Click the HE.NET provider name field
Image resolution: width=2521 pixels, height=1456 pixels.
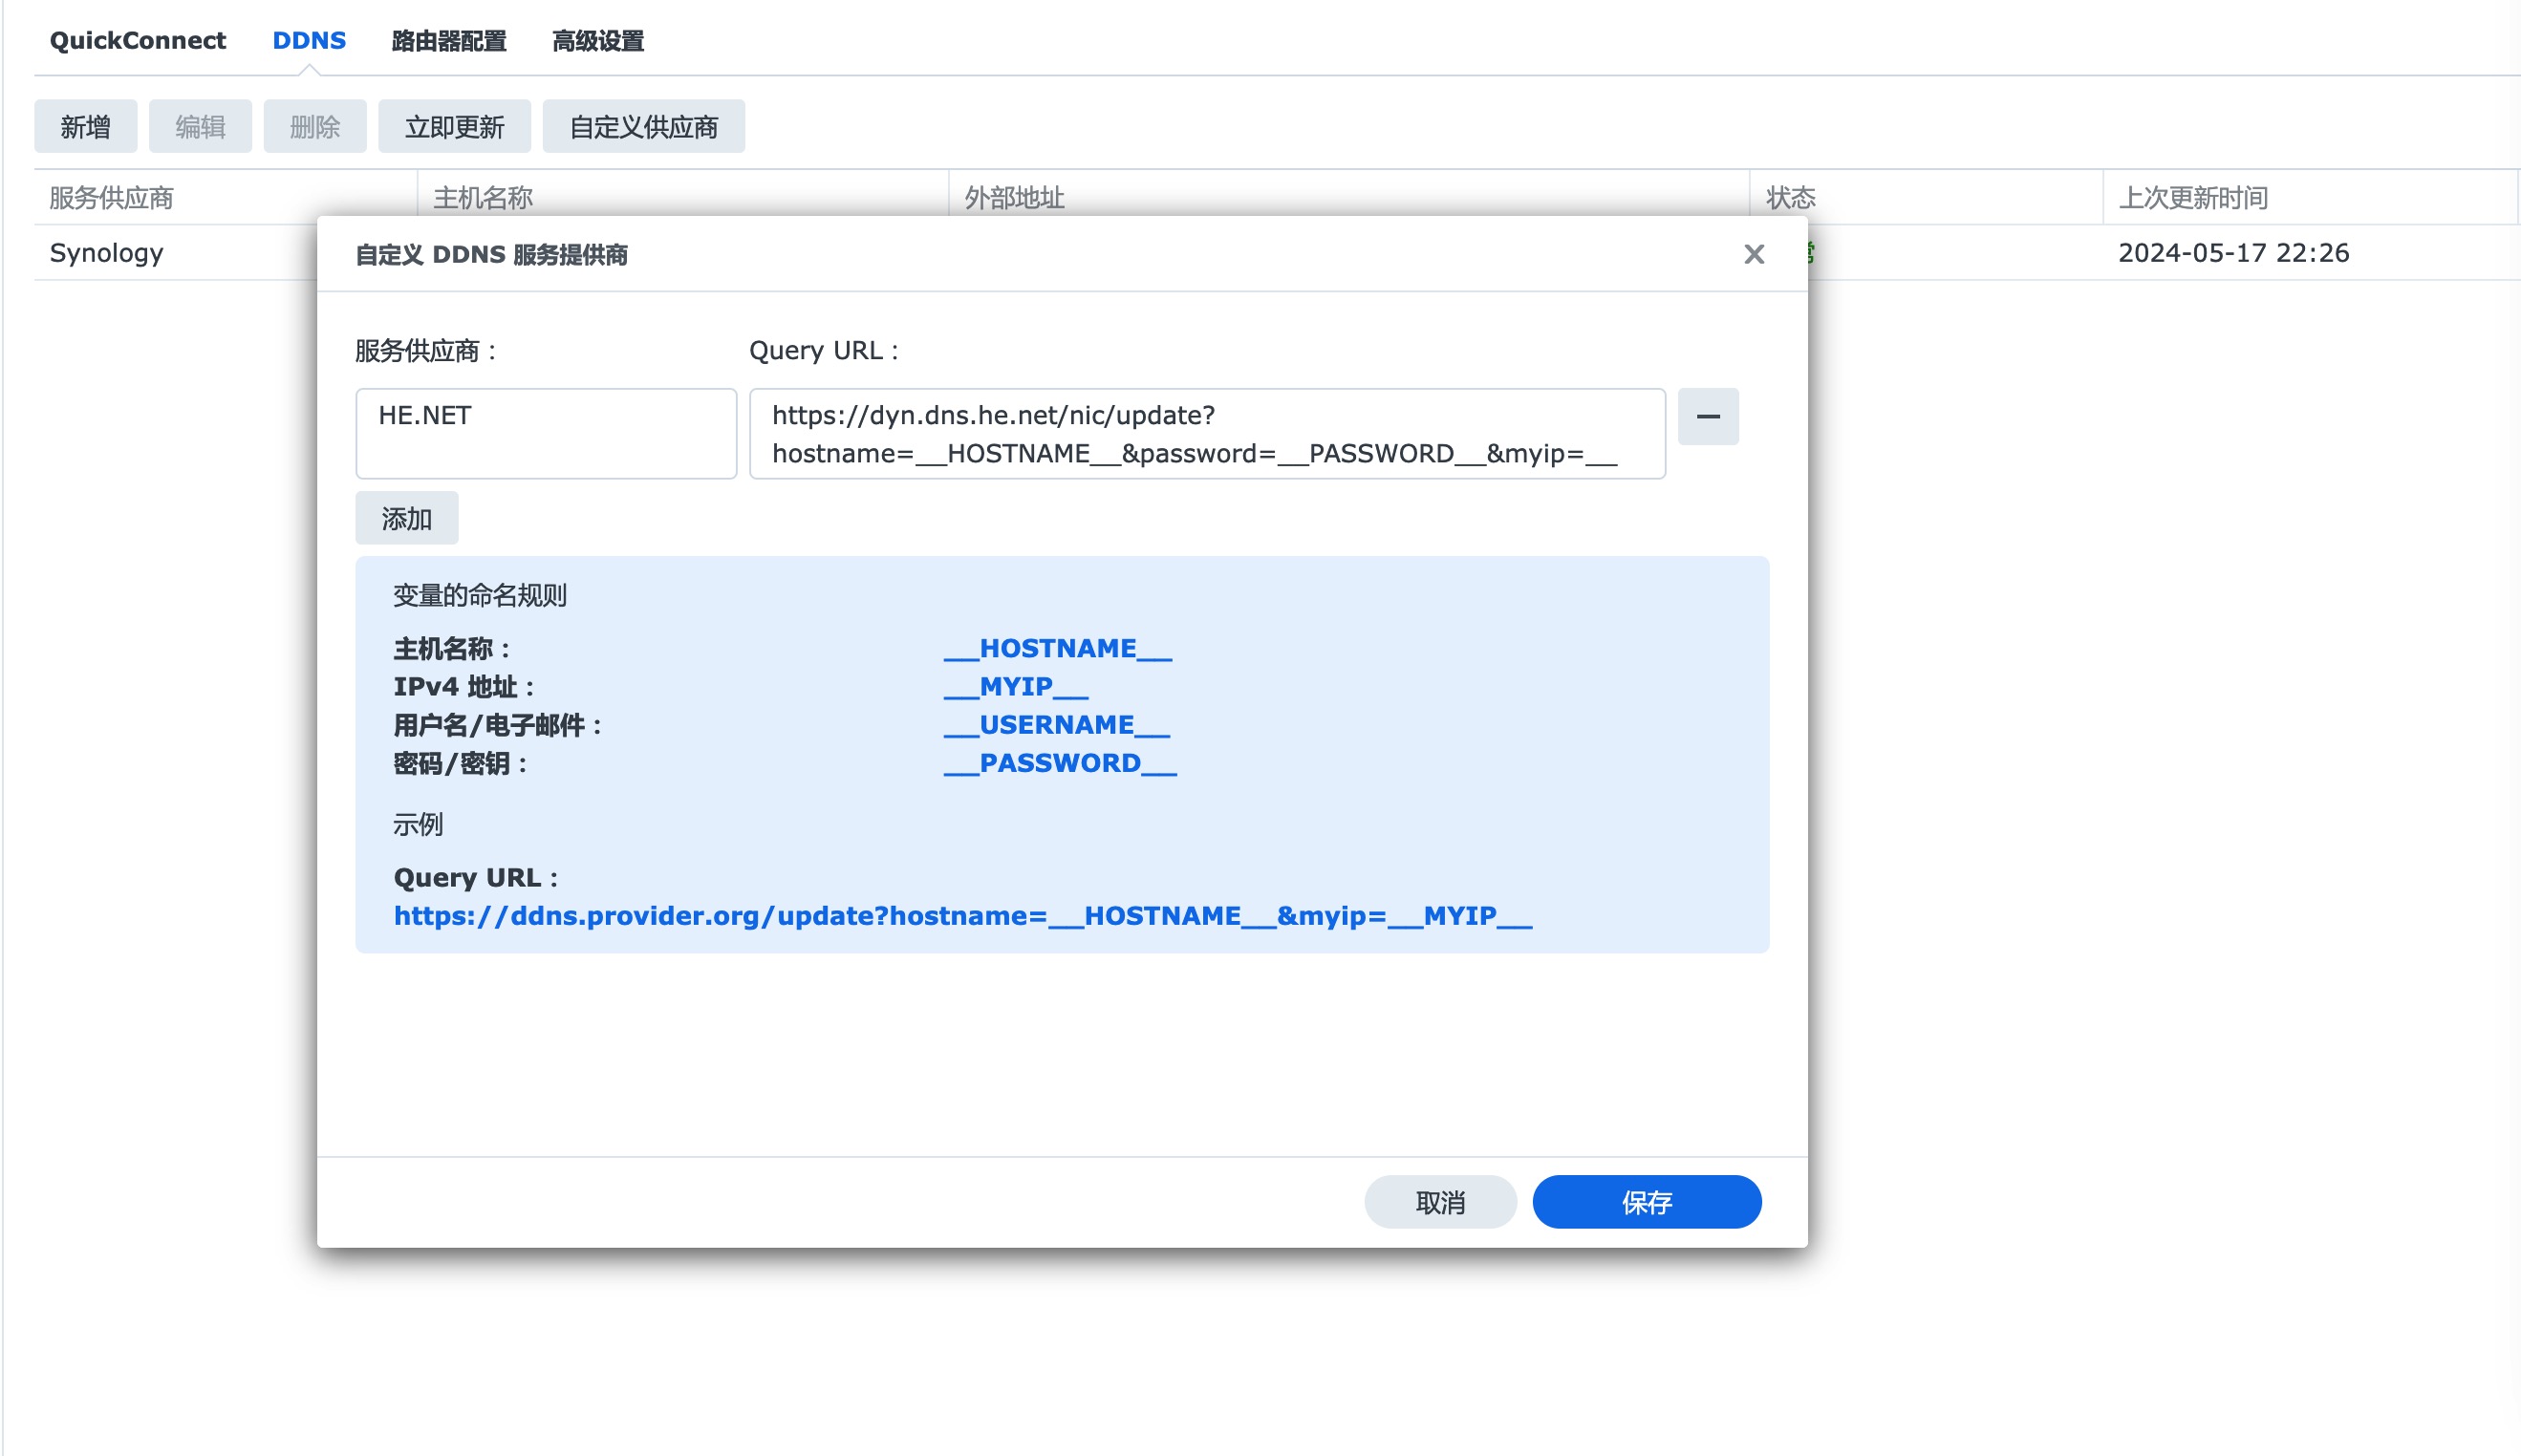point(545,433)
